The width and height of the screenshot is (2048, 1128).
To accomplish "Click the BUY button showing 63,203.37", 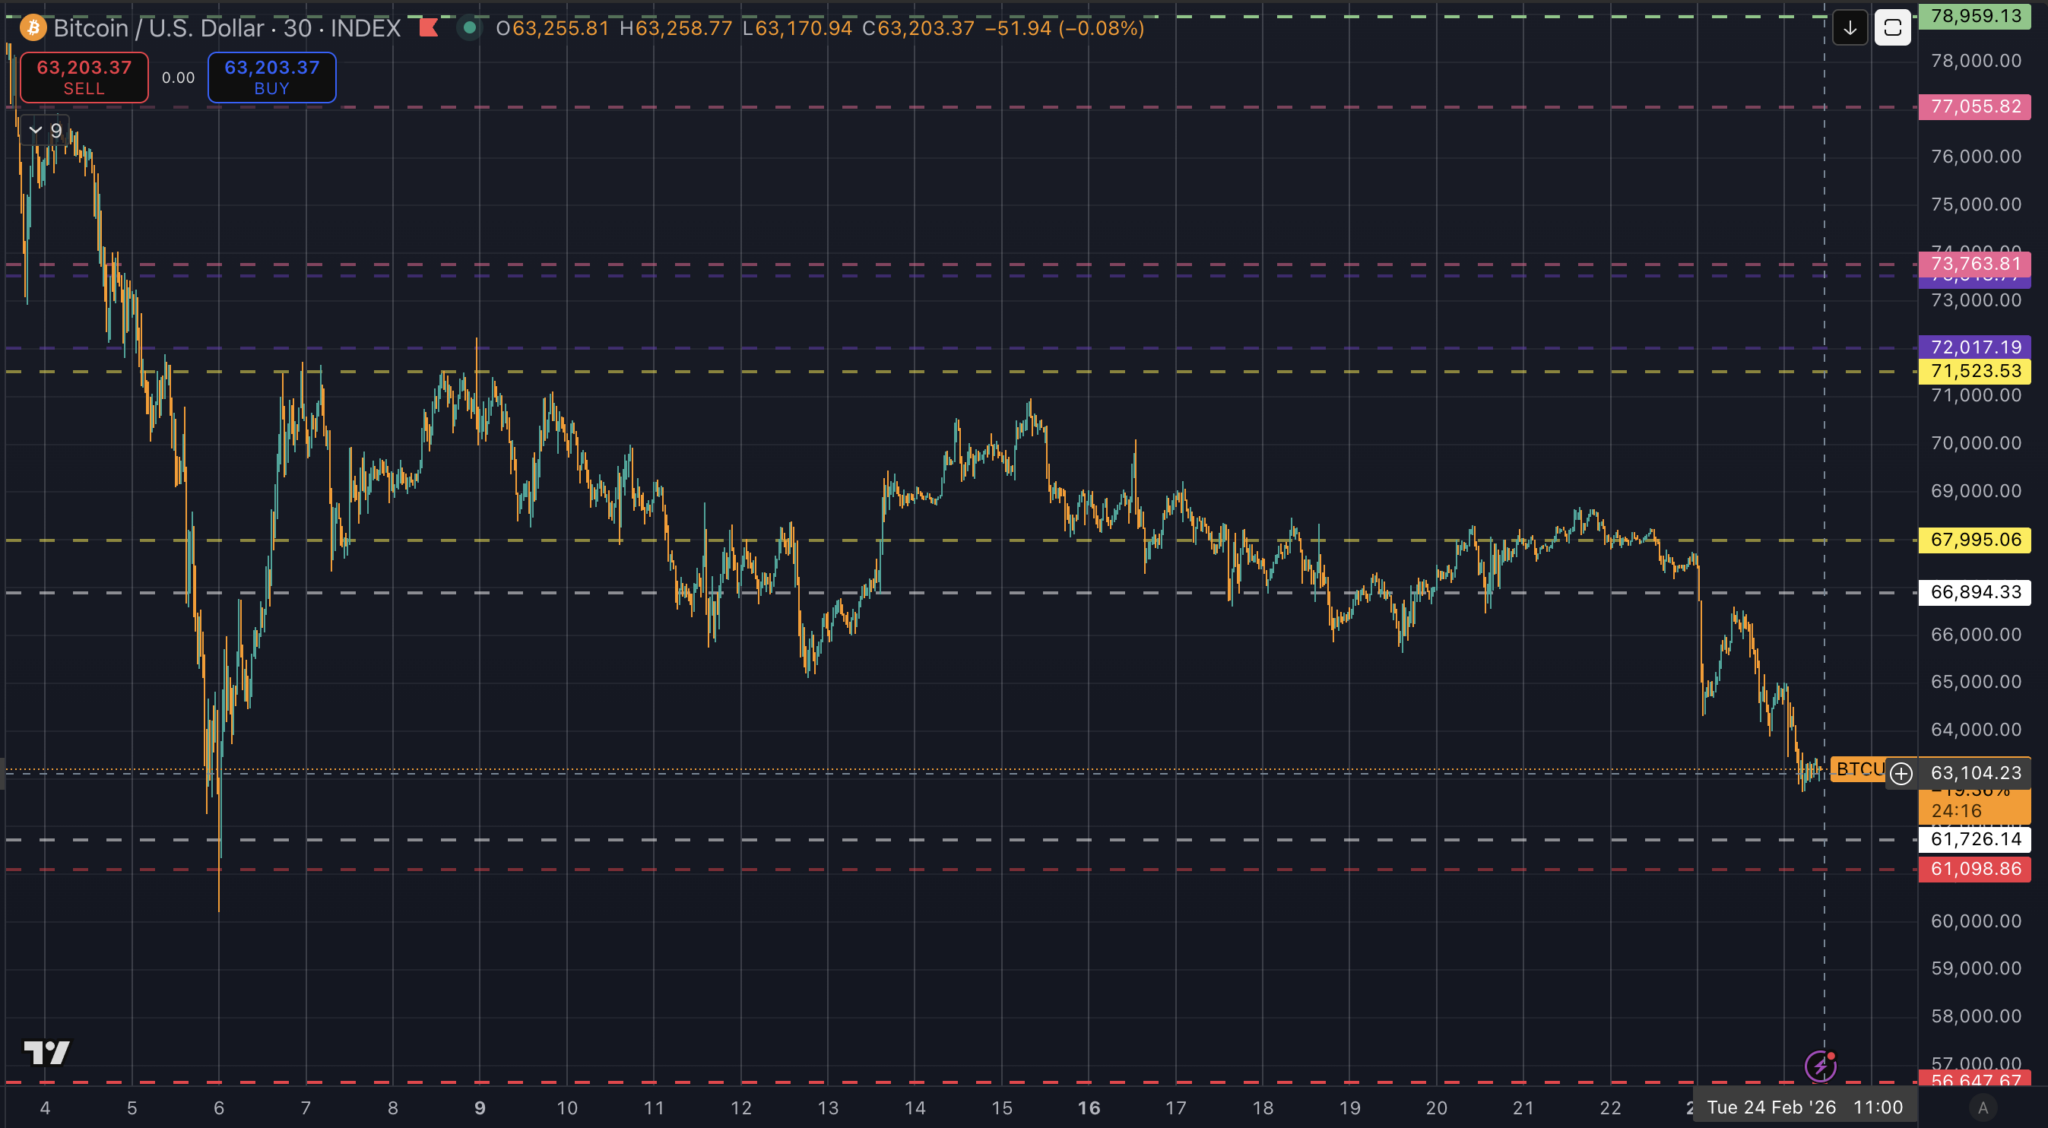I will coord(271,76).
